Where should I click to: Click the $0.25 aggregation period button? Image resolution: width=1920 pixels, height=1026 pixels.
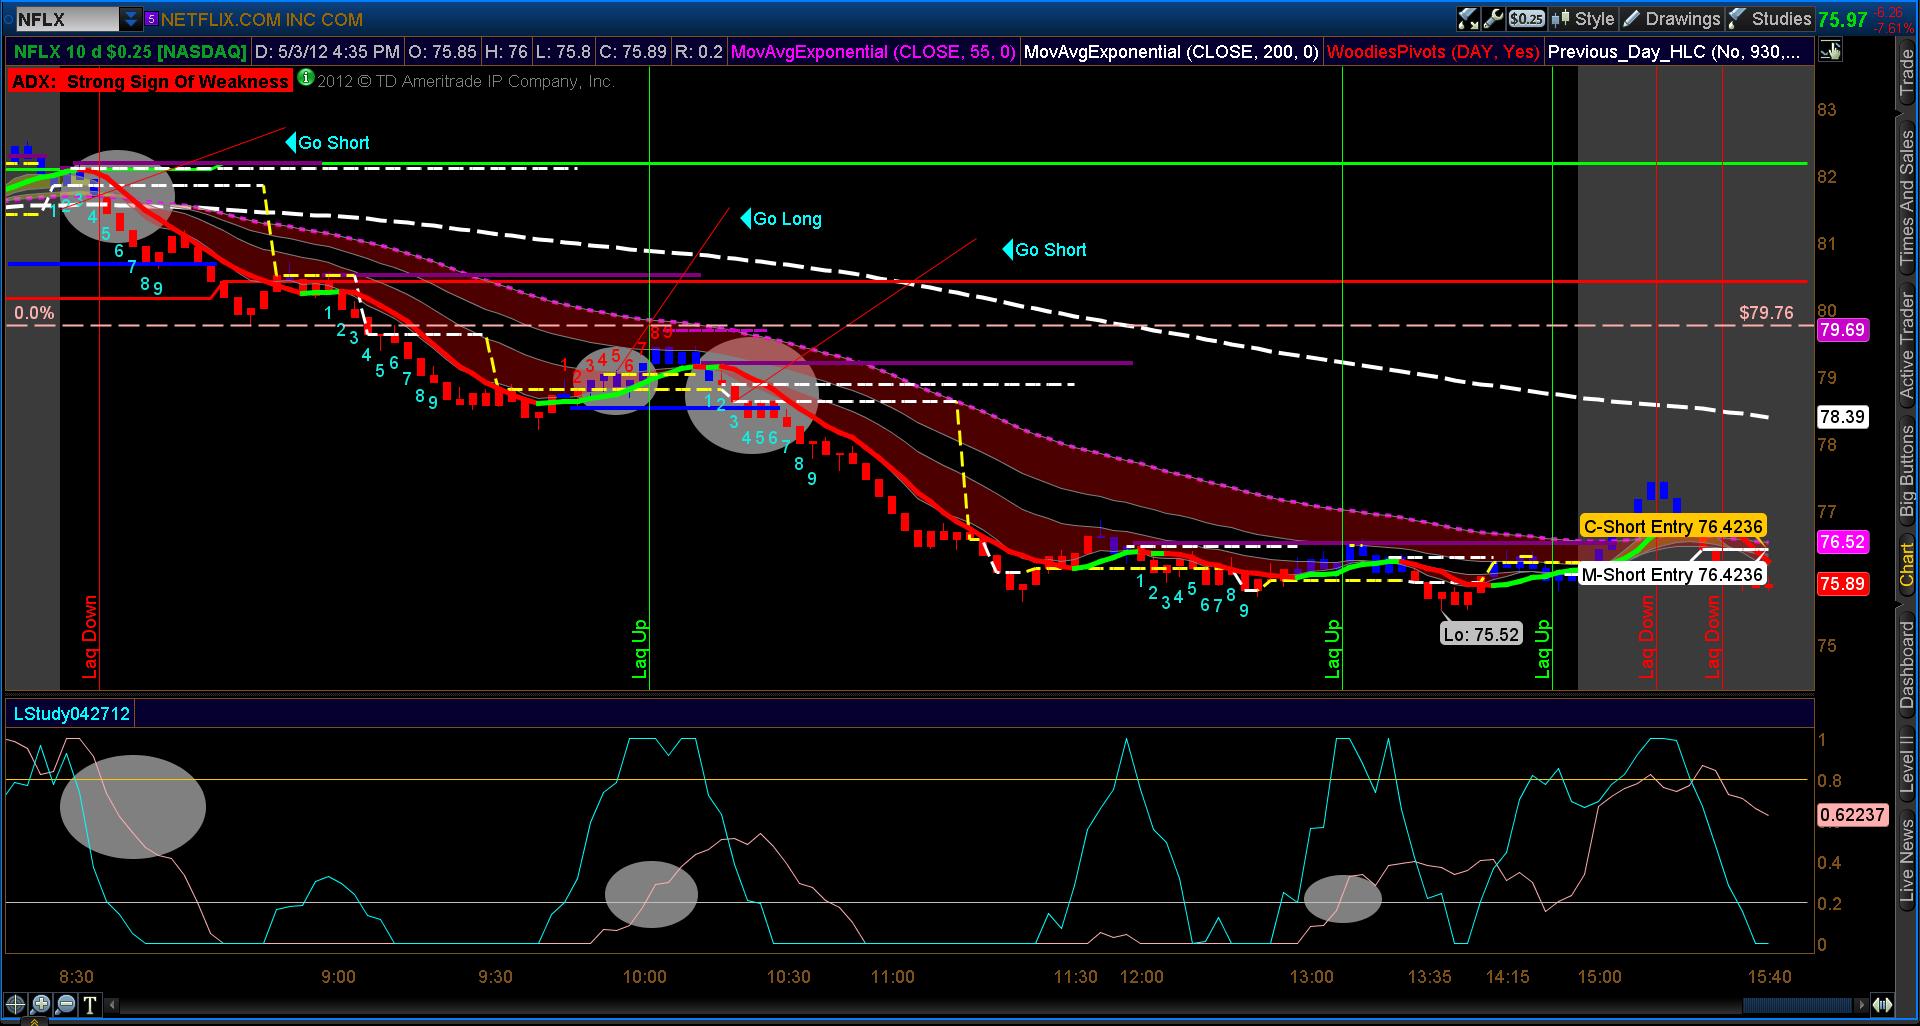coord(1526,19)
